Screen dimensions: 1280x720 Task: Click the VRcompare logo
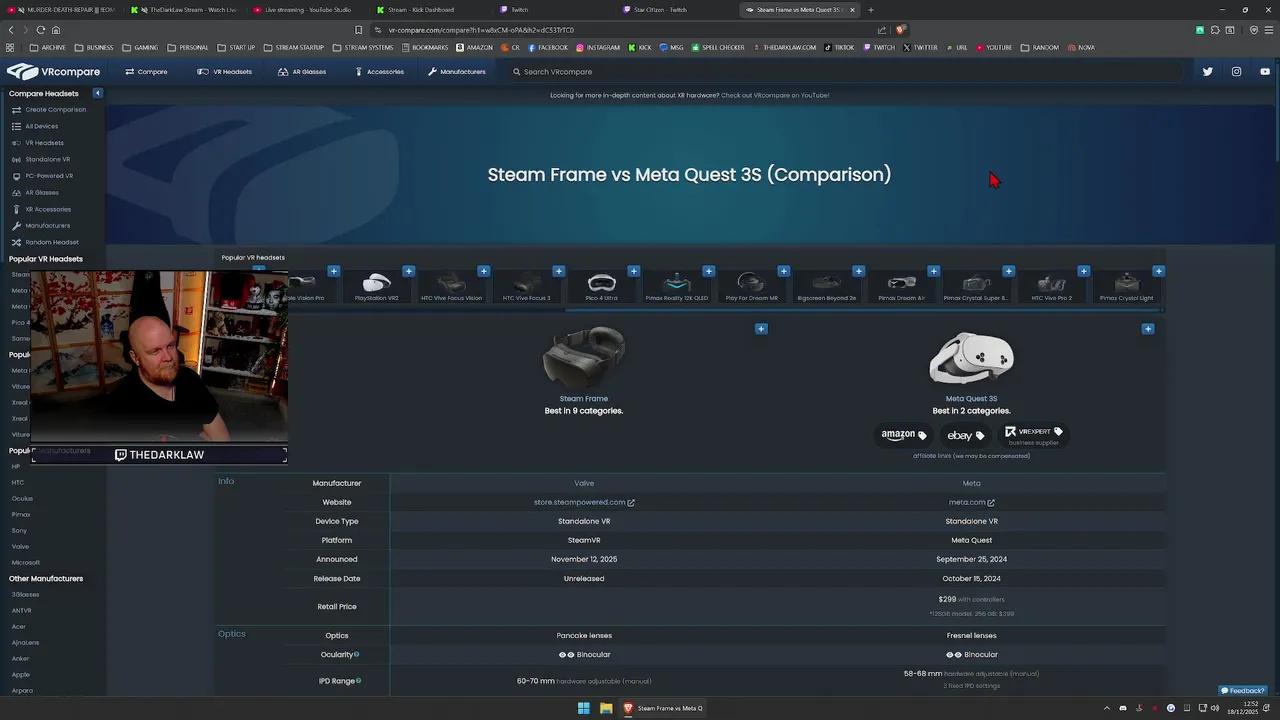54,71
